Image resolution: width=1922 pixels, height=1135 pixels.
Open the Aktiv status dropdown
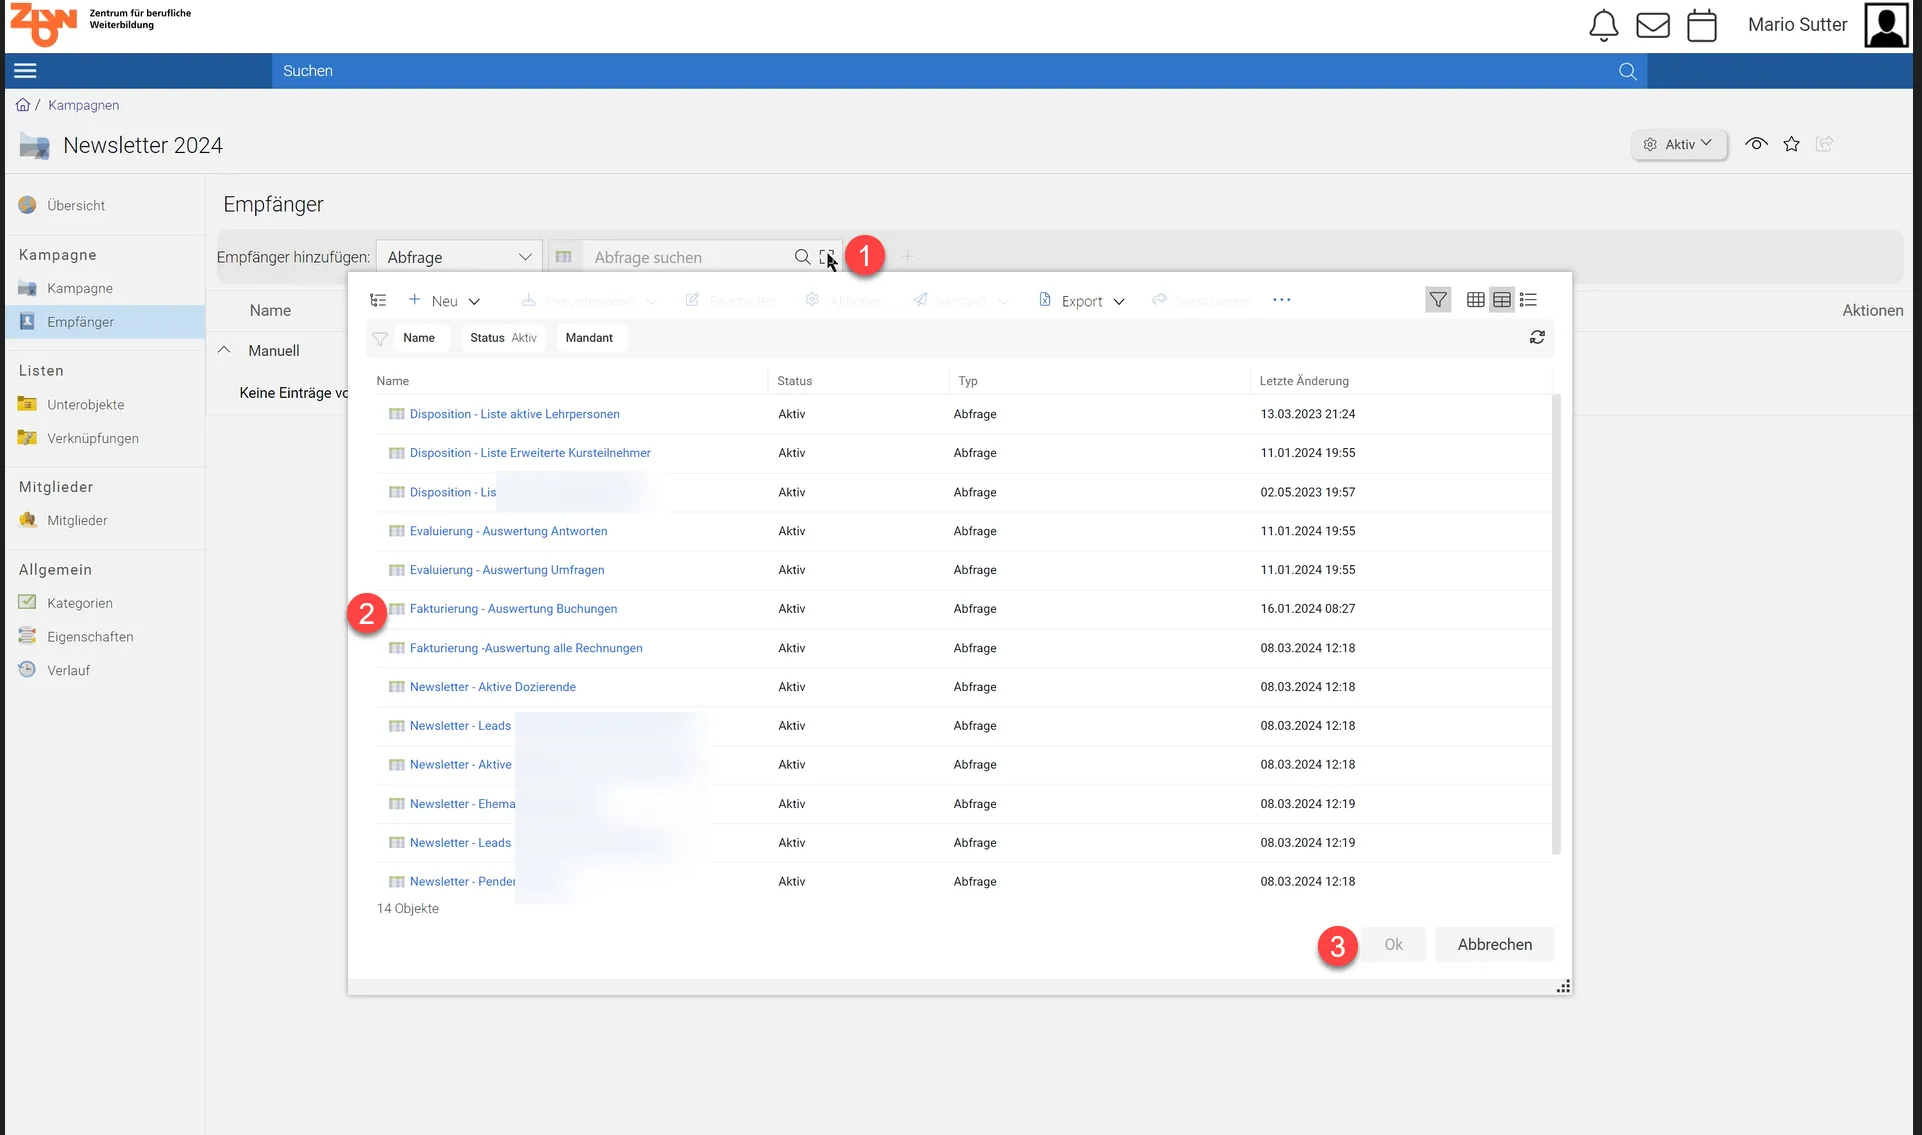tap(1680, 145)
